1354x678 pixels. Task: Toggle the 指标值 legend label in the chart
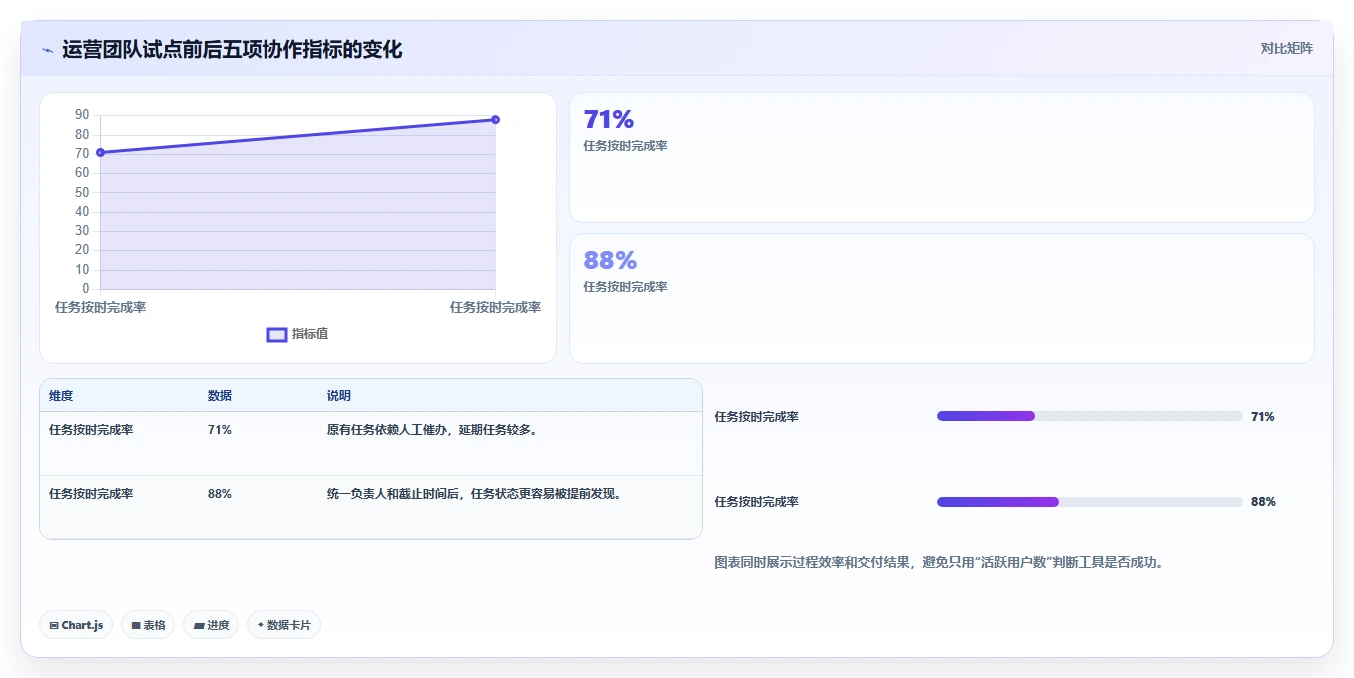310,334
